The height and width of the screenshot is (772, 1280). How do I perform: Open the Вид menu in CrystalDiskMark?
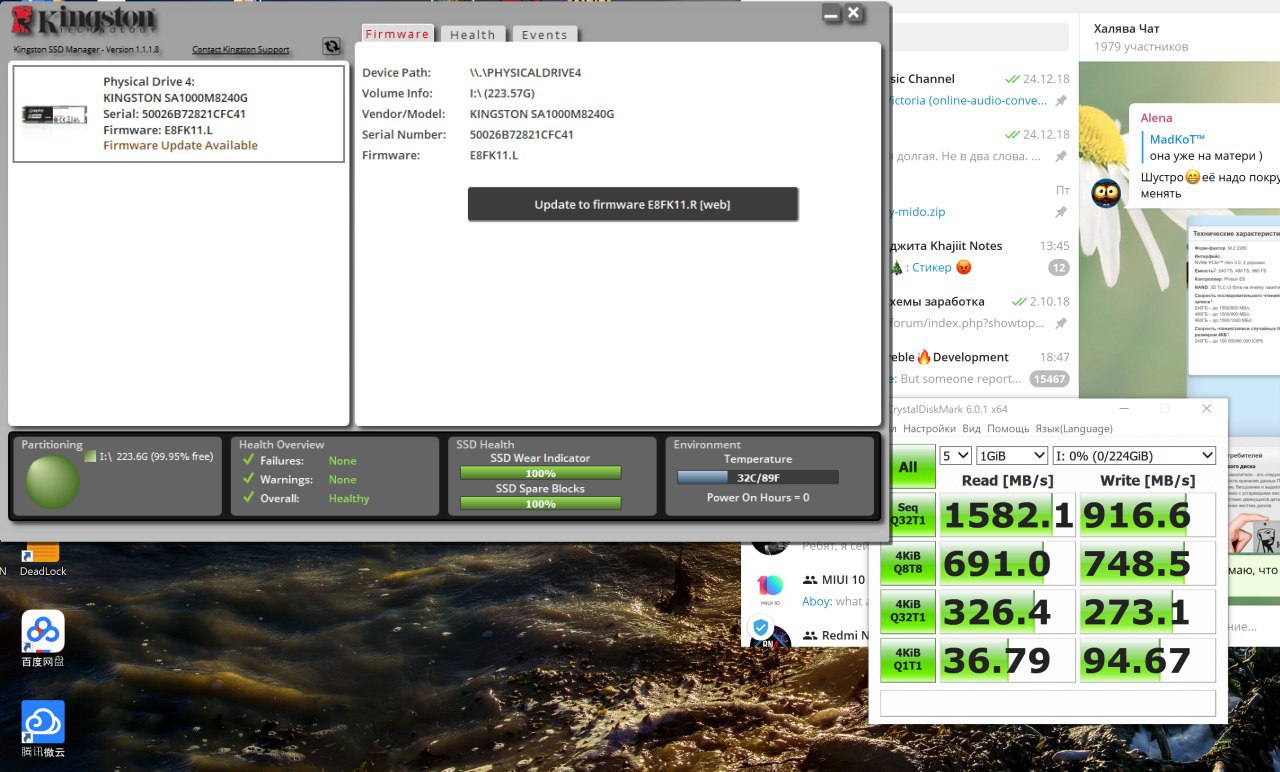point(971,428)
